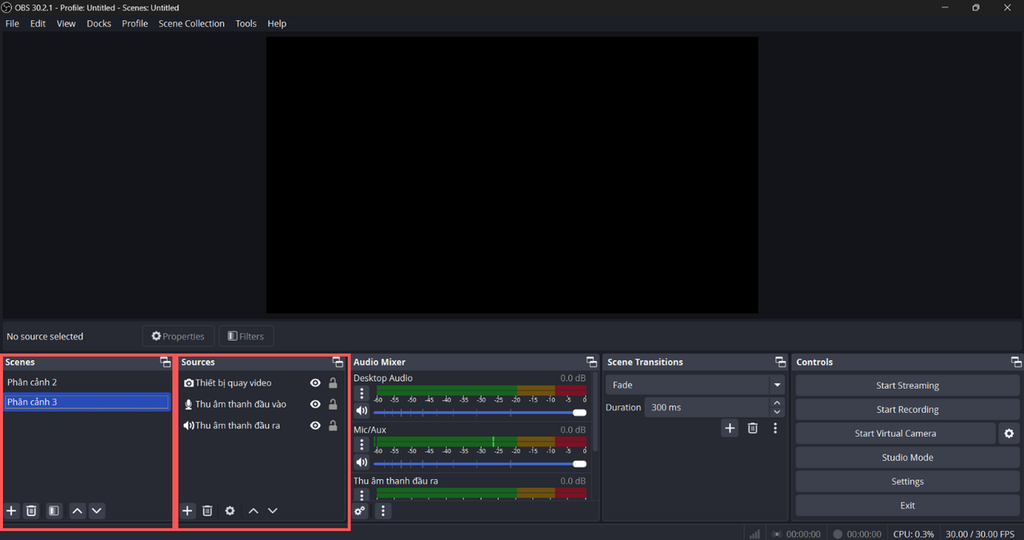
Task: Add a new source with the Sources plus icon
Action: pyautogui.click(x=187, y=511)
